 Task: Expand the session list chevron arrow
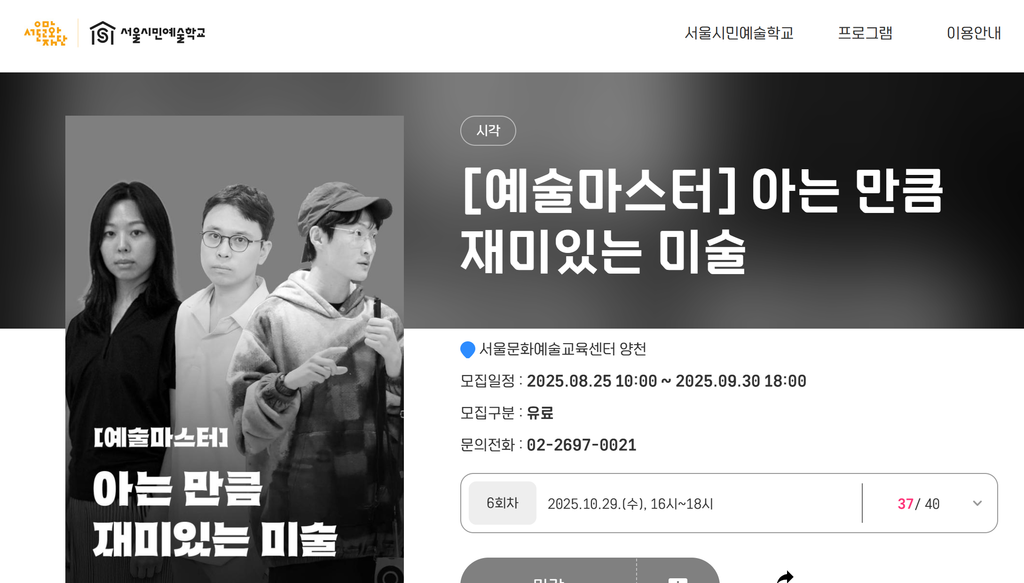point(977,503)
